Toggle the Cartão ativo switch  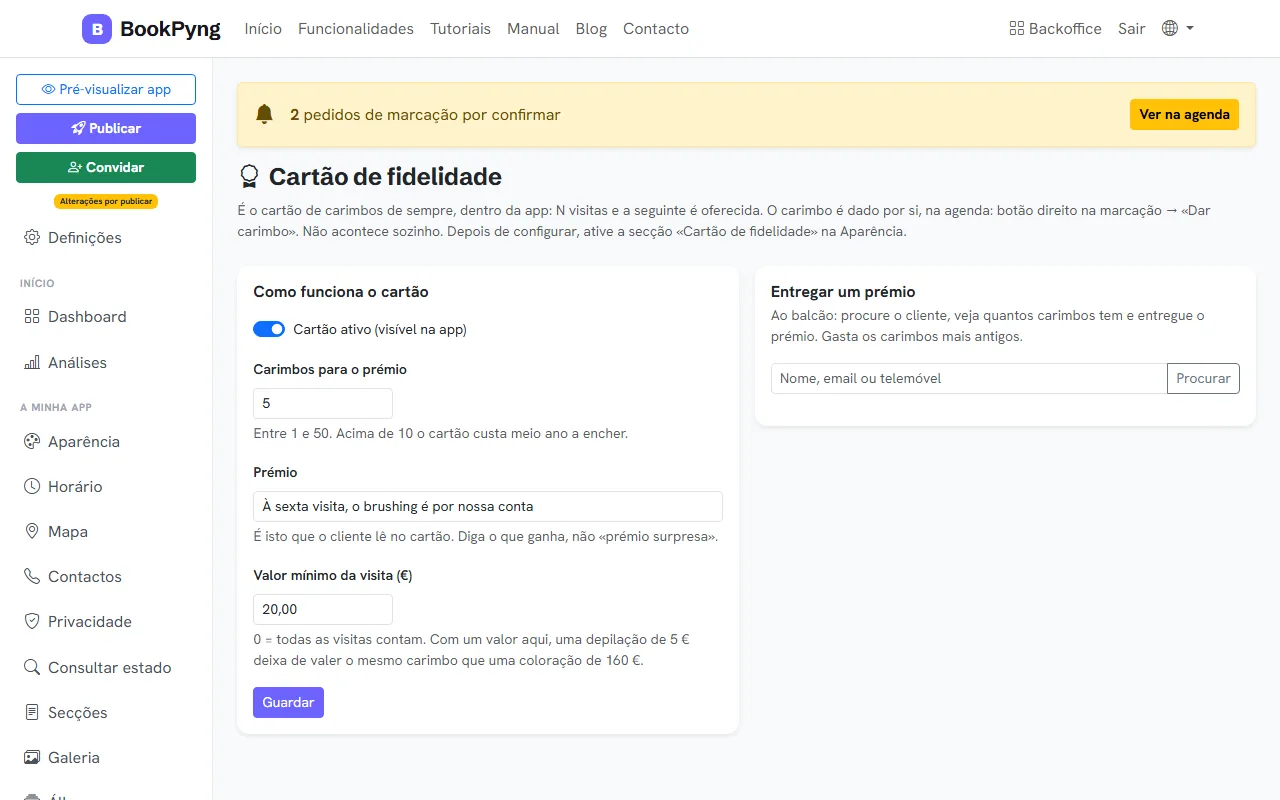pyautogui.click(x=269, y=329)
